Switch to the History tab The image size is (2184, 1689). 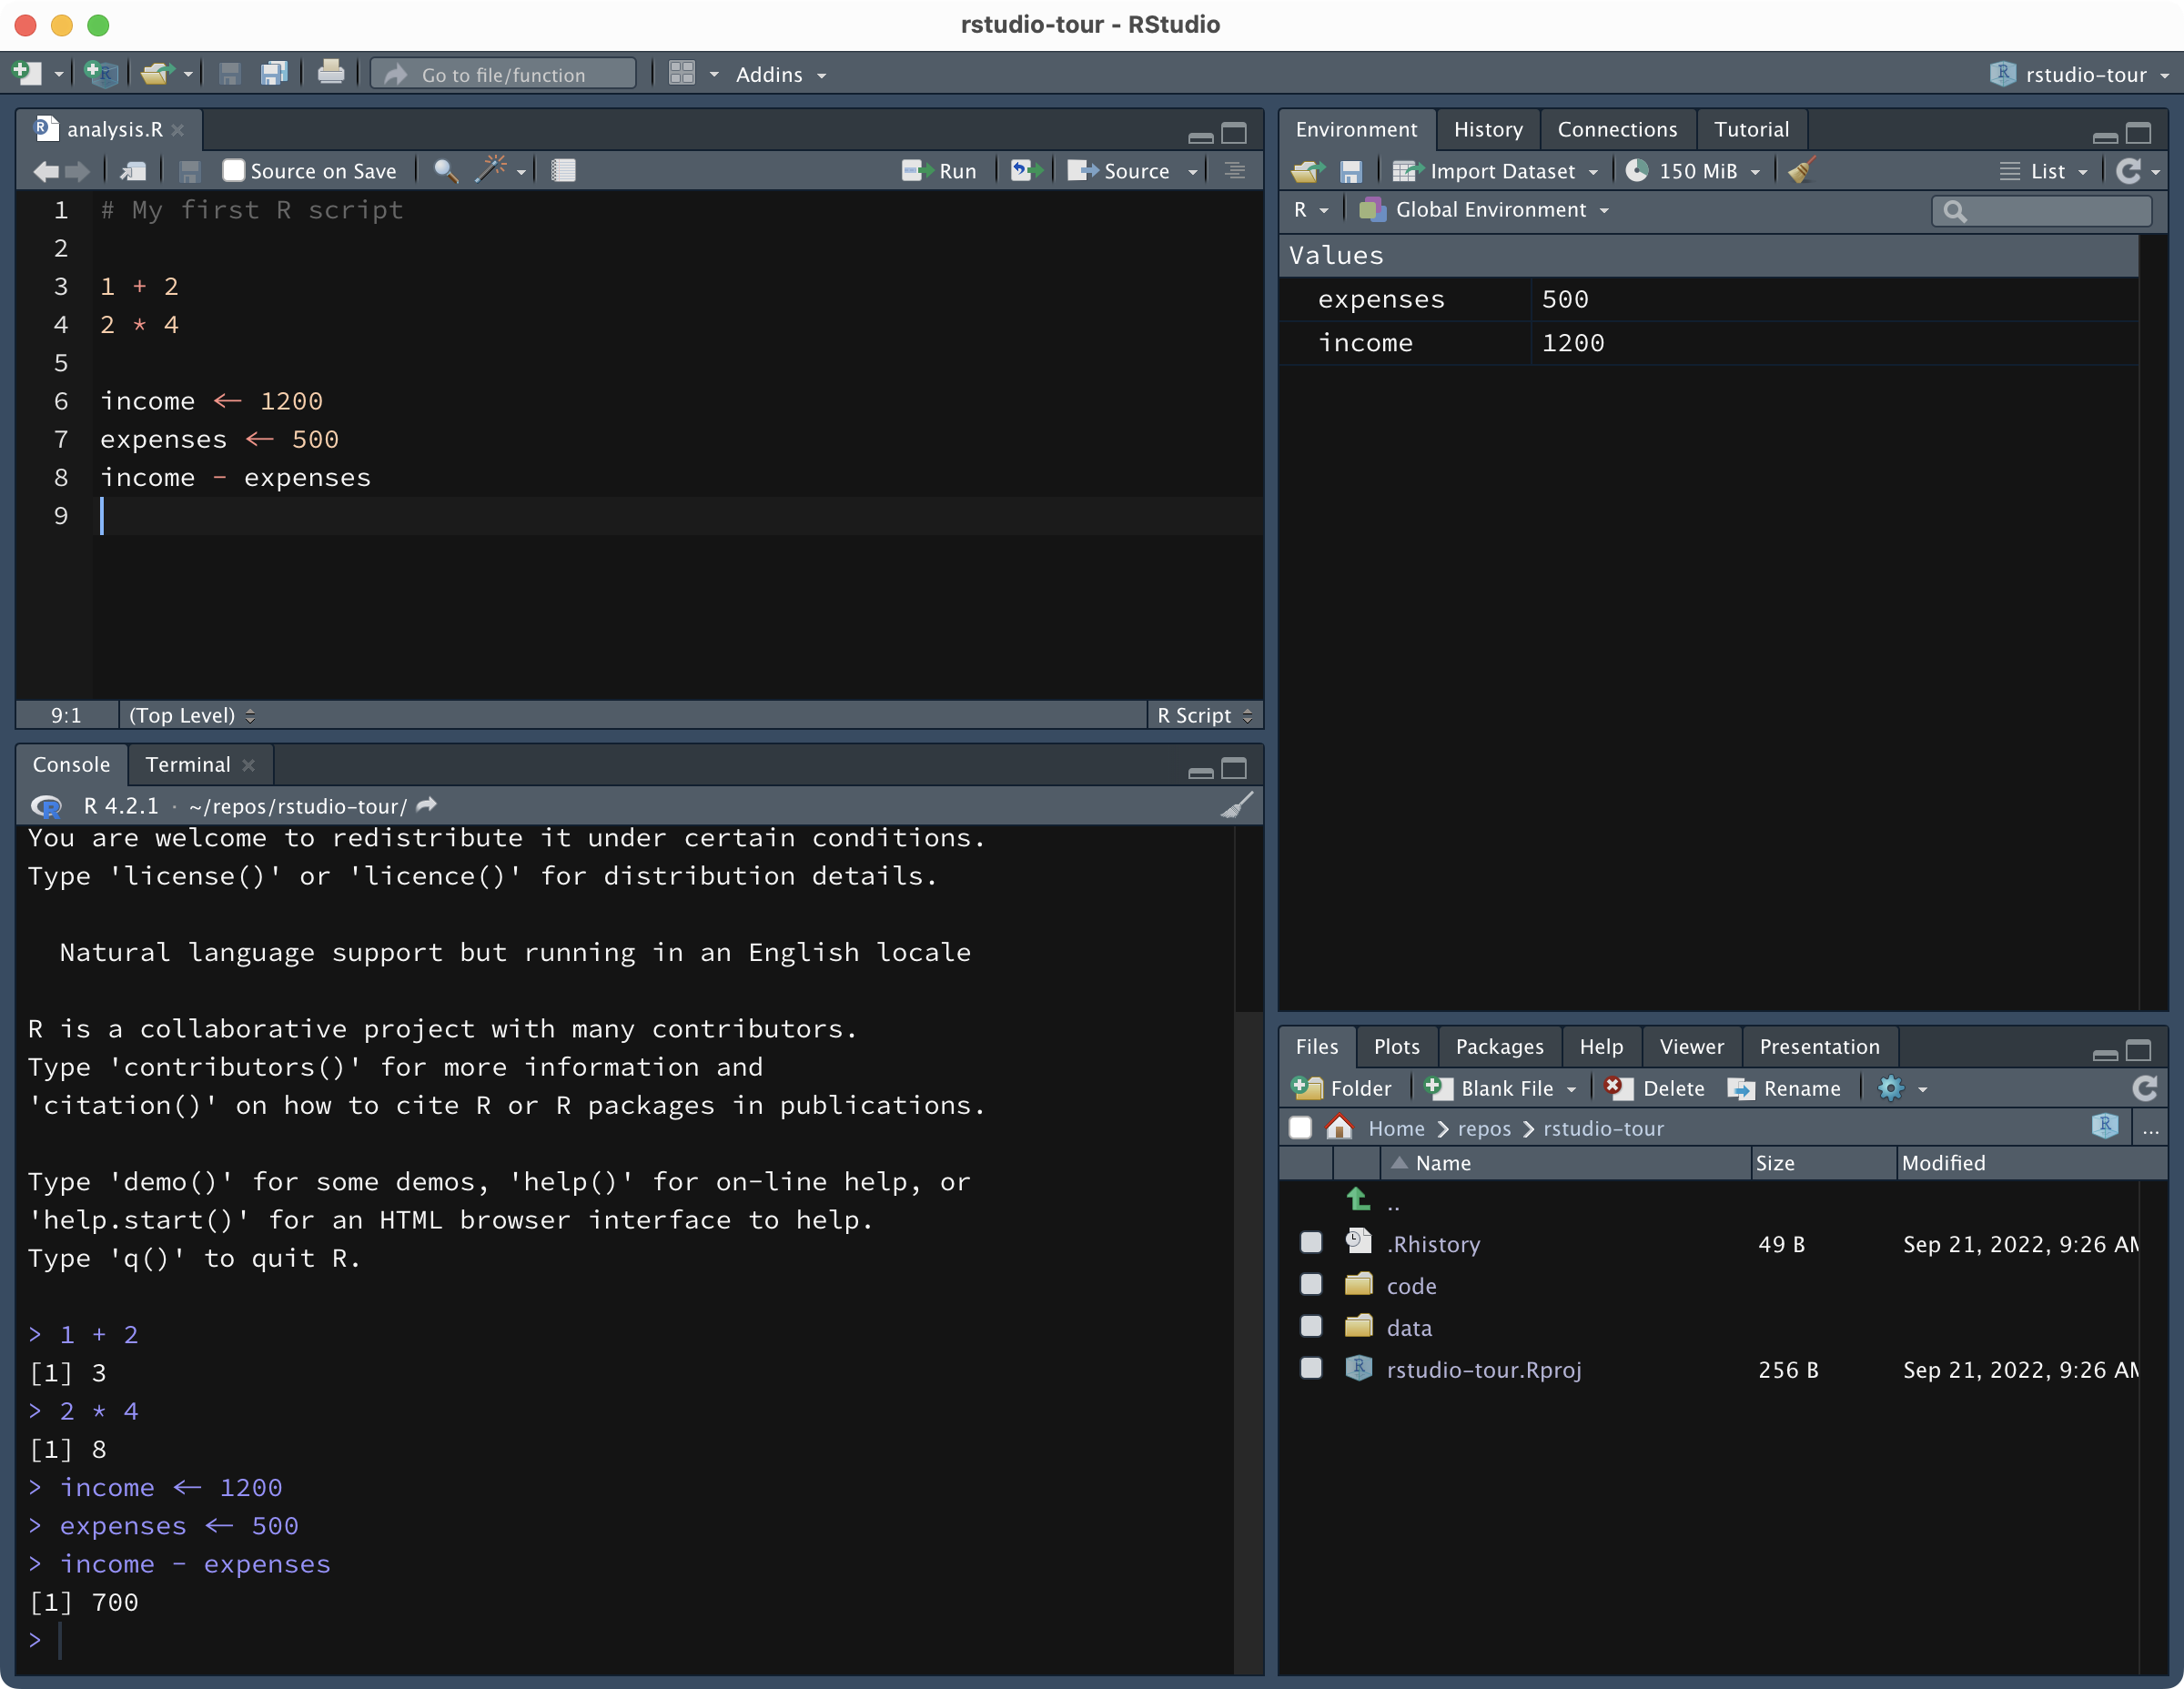coord(1488,130)
